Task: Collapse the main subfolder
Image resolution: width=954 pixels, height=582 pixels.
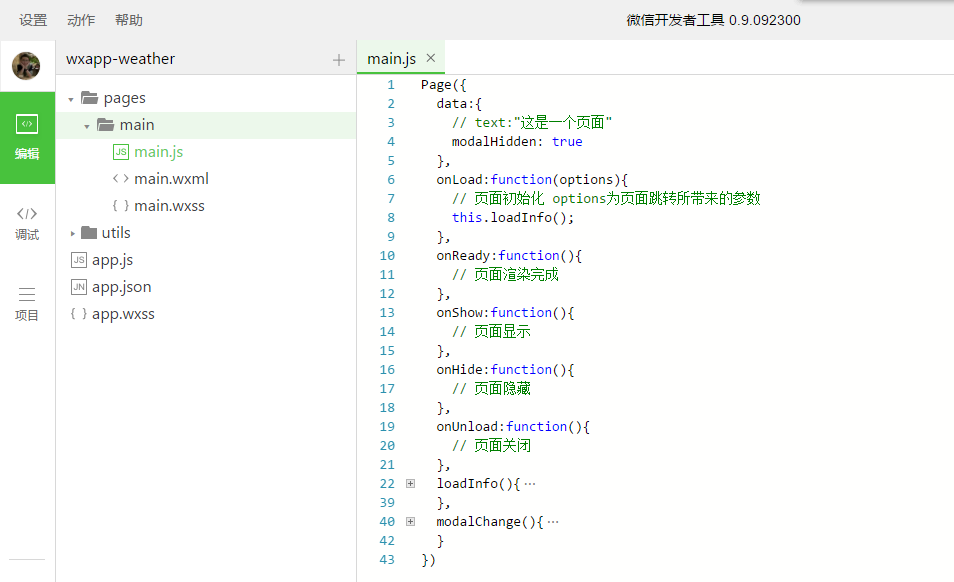Action: [x=87, y=126]
